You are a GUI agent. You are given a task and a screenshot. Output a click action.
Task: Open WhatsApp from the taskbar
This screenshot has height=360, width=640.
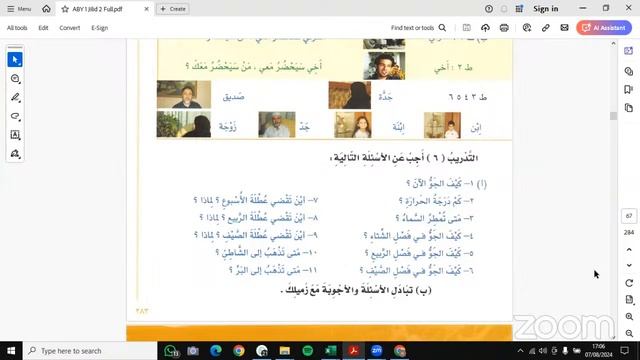[171, 351]
